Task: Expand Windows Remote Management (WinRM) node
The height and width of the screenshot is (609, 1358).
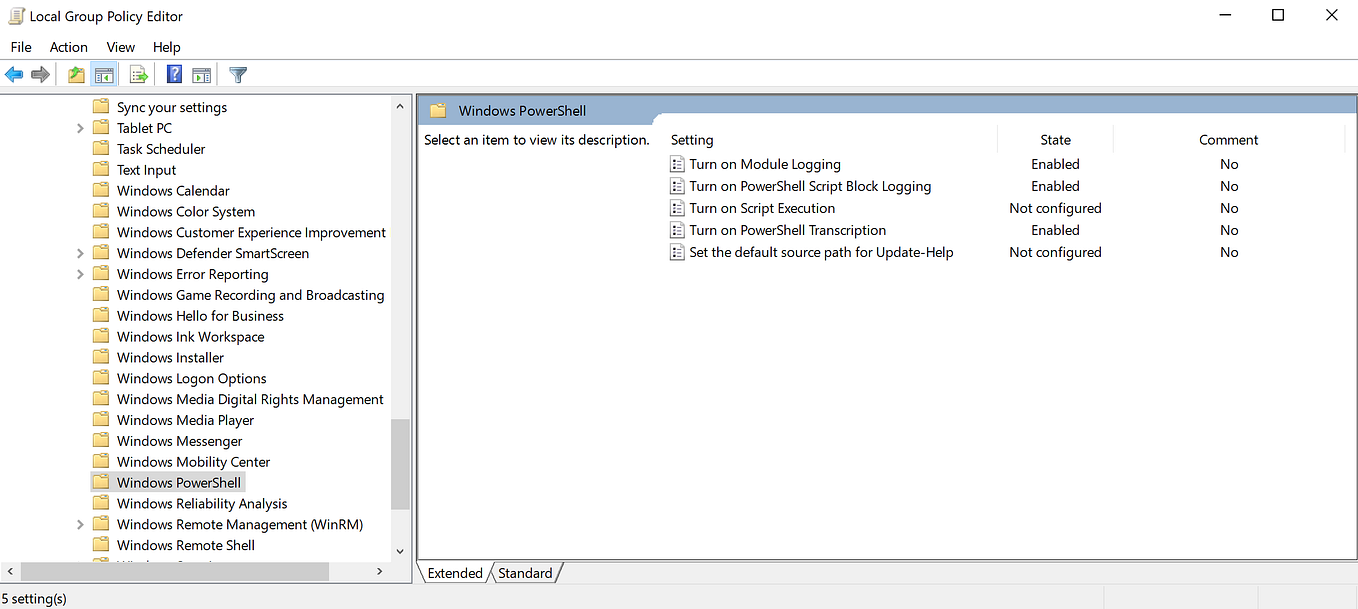Action: click(x=80, y=524)
